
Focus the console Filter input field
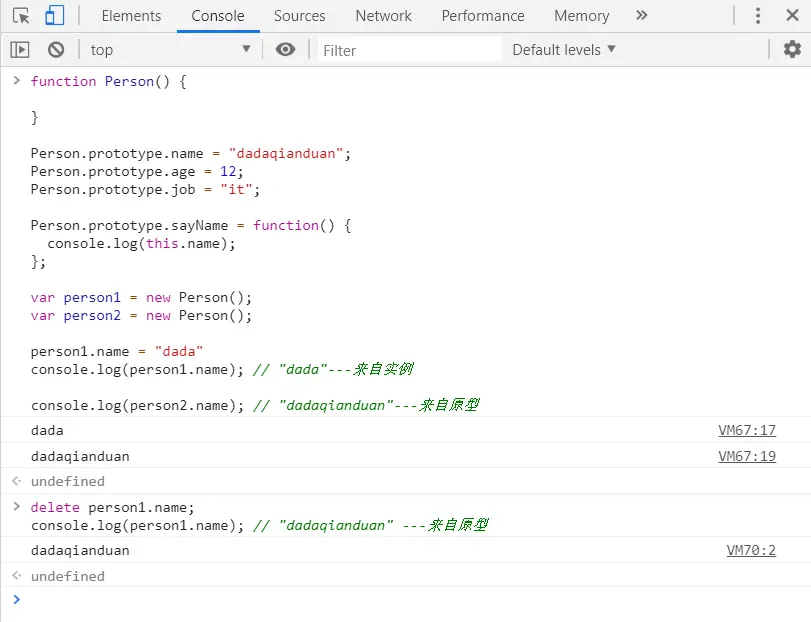(x=409, y=50)
